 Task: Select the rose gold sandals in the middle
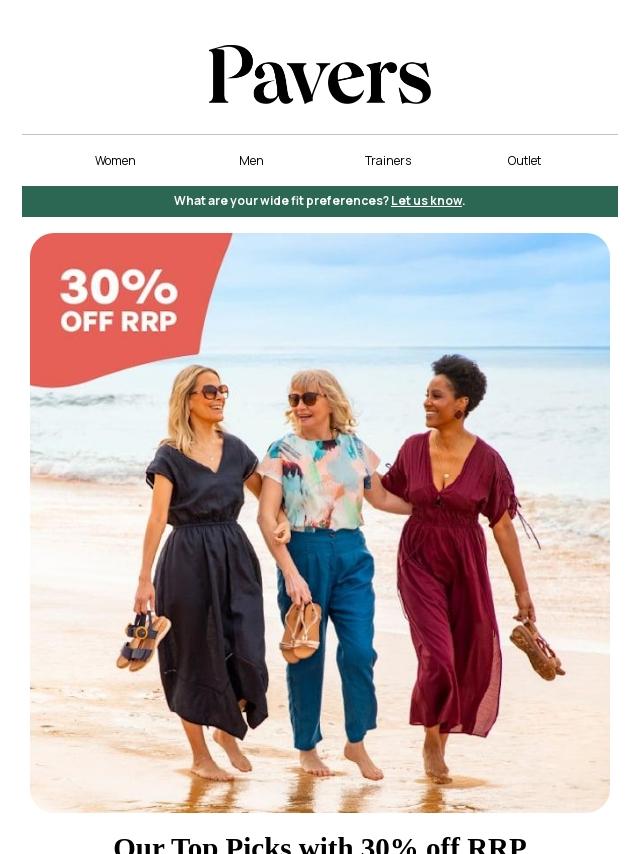pyautogui.click(x=300, y=631)
